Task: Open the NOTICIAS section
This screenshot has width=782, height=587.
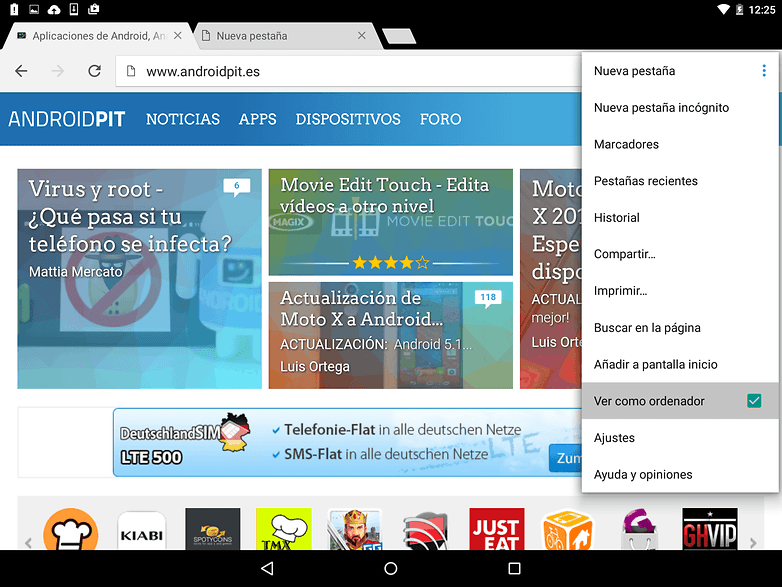Action: click(x=183, y=119)
